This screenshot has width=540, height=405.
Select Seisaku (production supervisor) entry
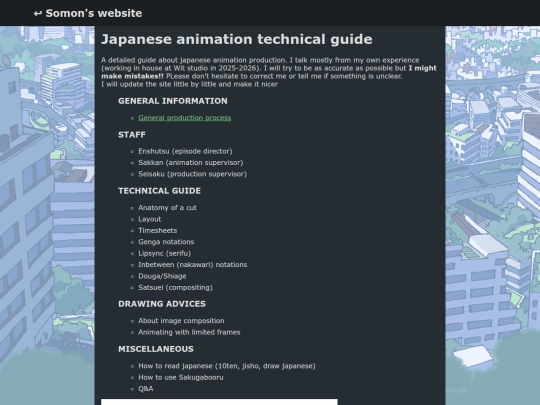click(193, 174)
